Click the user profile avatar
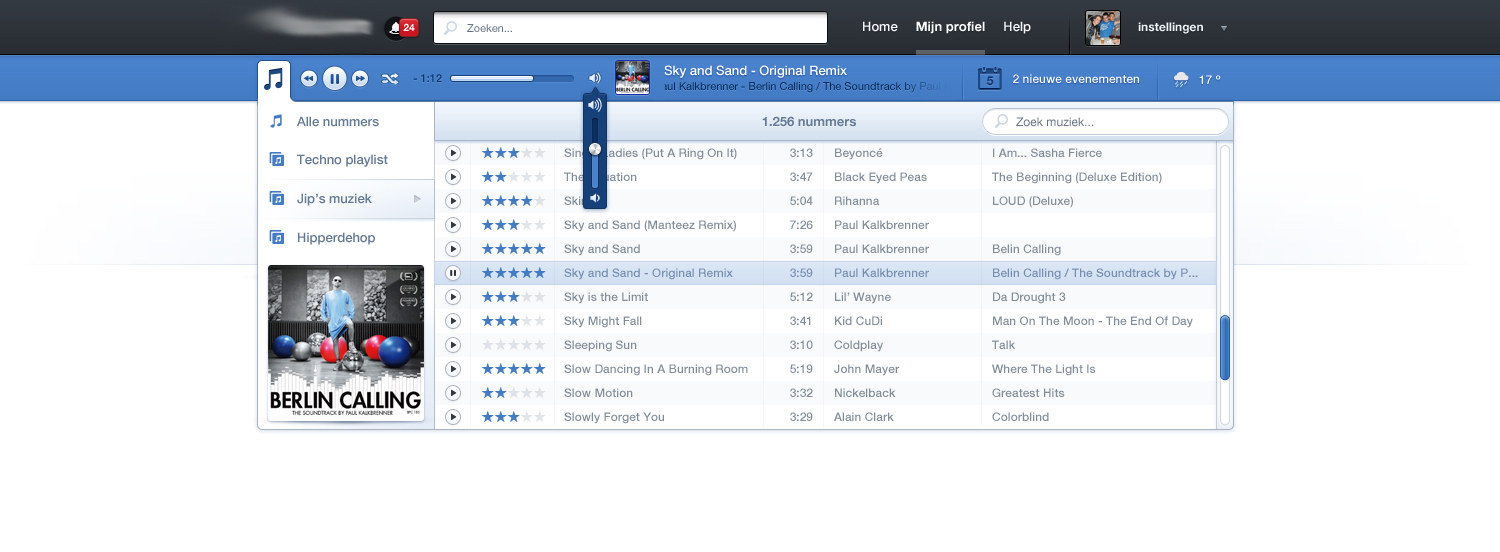Viewport: 1500px width, 552px height. click(x=1103, y=28)
